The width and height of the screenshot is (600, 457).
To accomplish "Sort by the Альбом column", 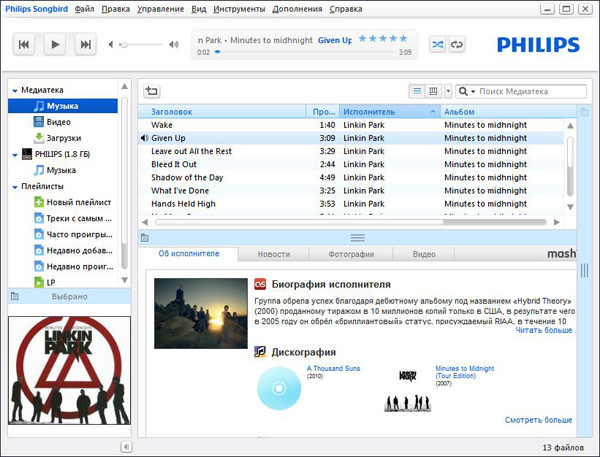I will coord(509,112).
